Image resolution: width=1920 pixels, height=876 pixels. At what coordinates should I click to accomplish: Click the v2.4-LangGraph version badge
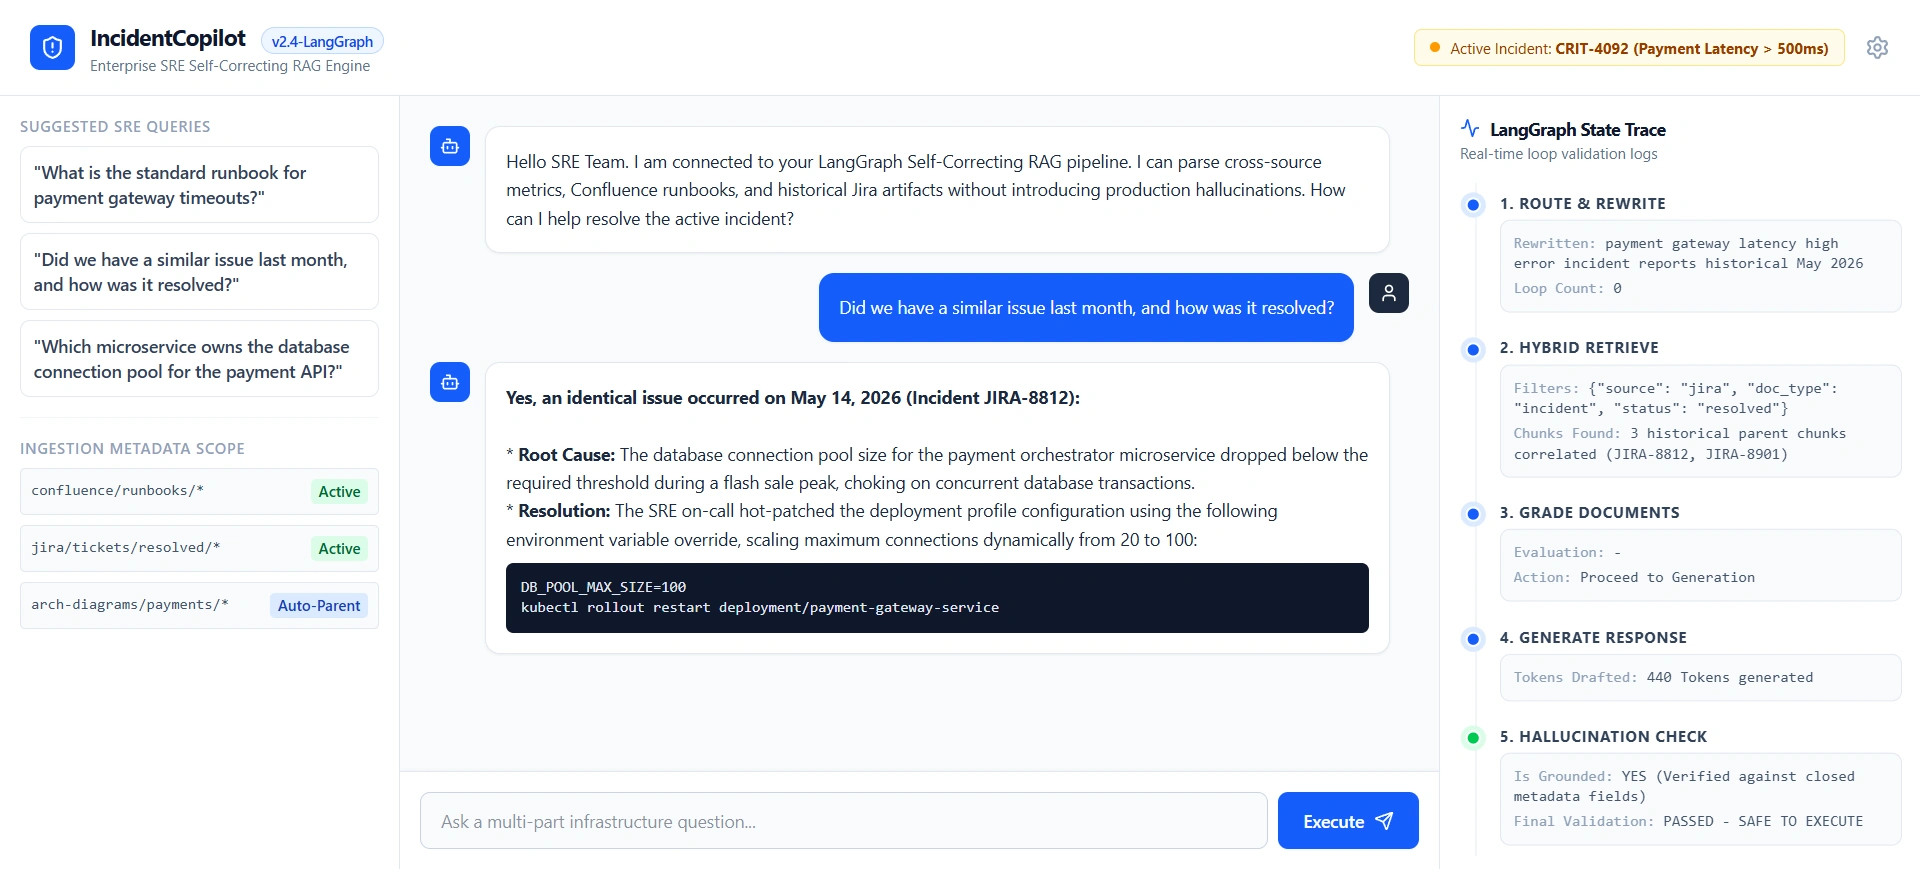click(322, 41)
